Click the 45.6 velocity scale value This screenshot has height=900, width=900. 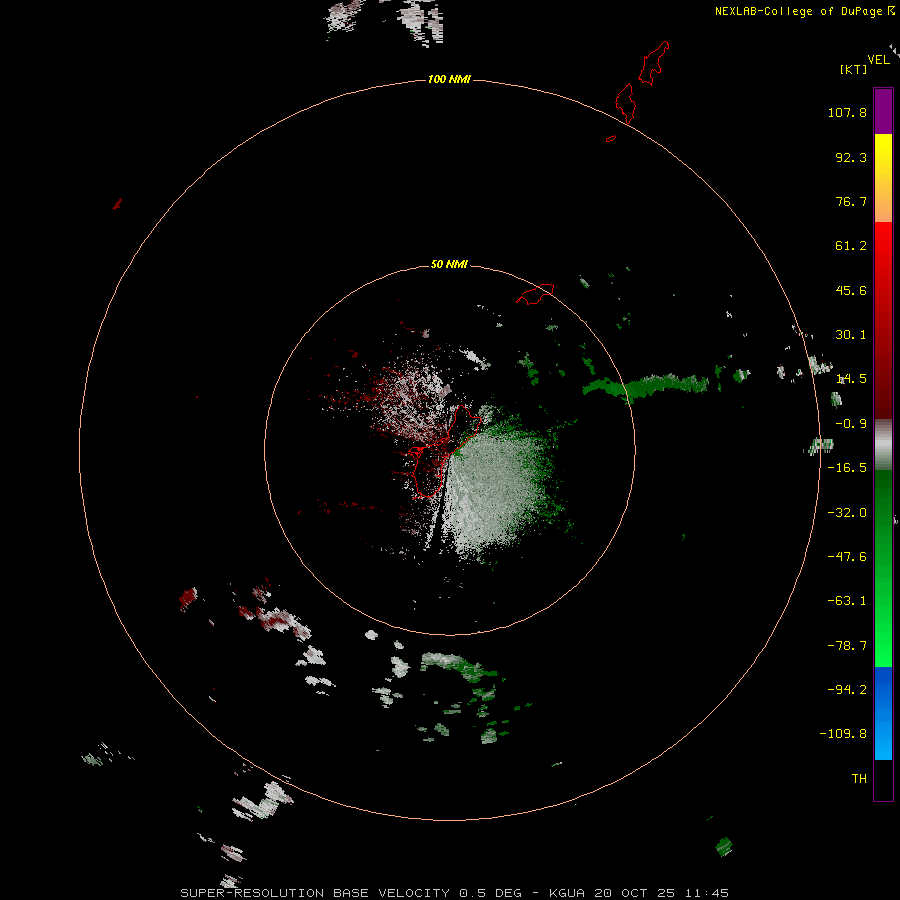coord(851,290)
